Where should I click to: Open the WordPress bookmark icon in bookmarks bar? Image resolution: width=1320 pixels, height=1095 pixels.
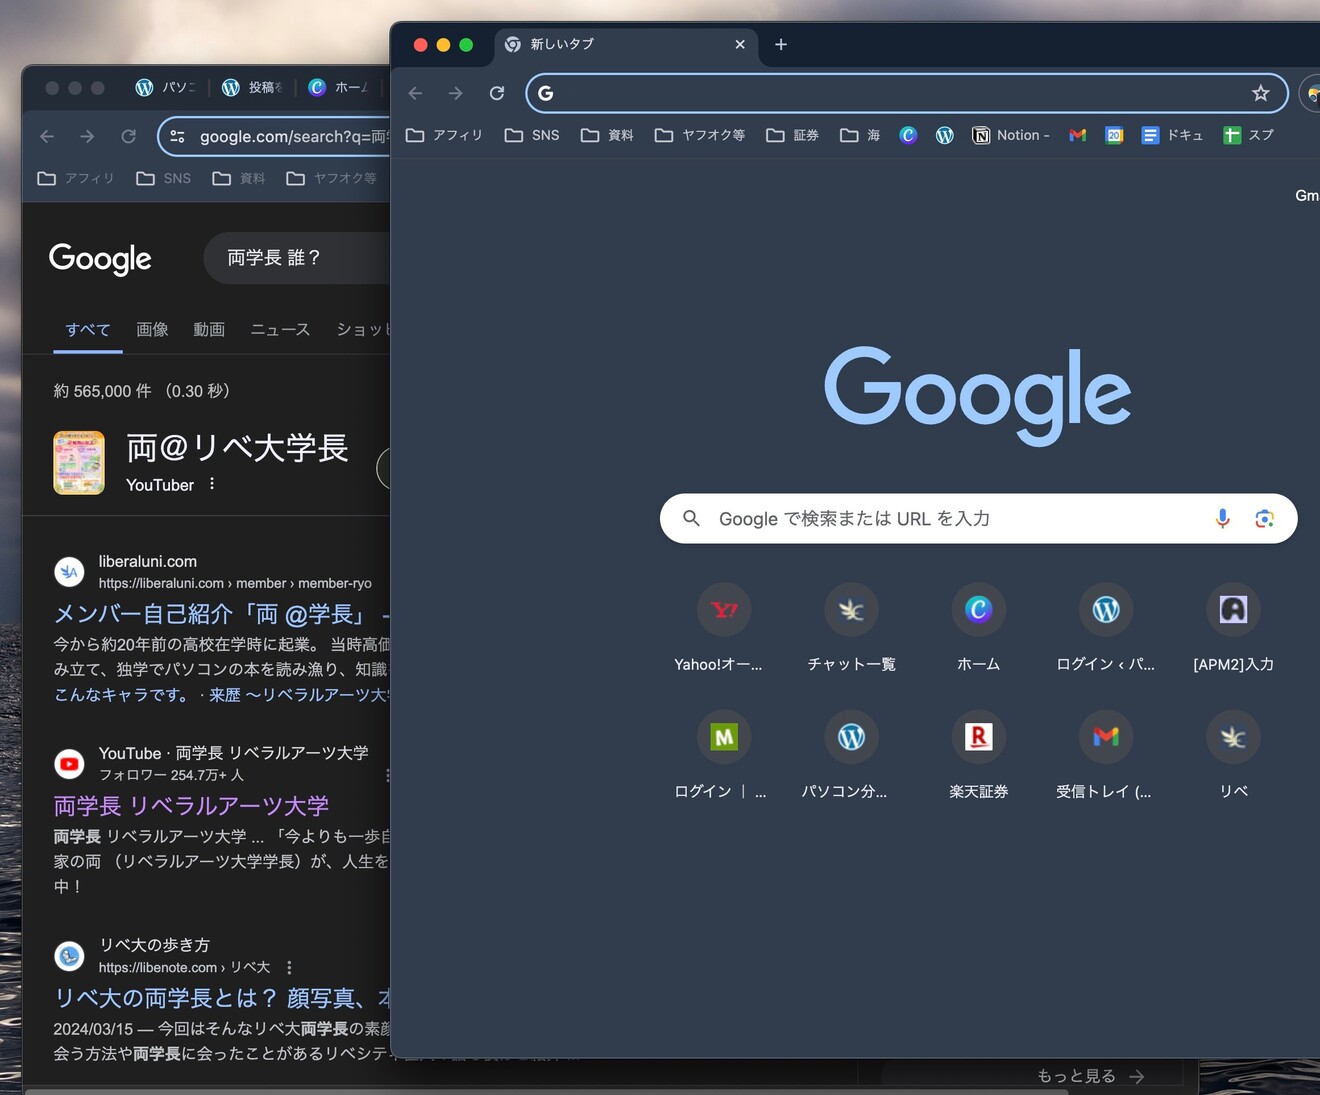[x=945, y=135]
